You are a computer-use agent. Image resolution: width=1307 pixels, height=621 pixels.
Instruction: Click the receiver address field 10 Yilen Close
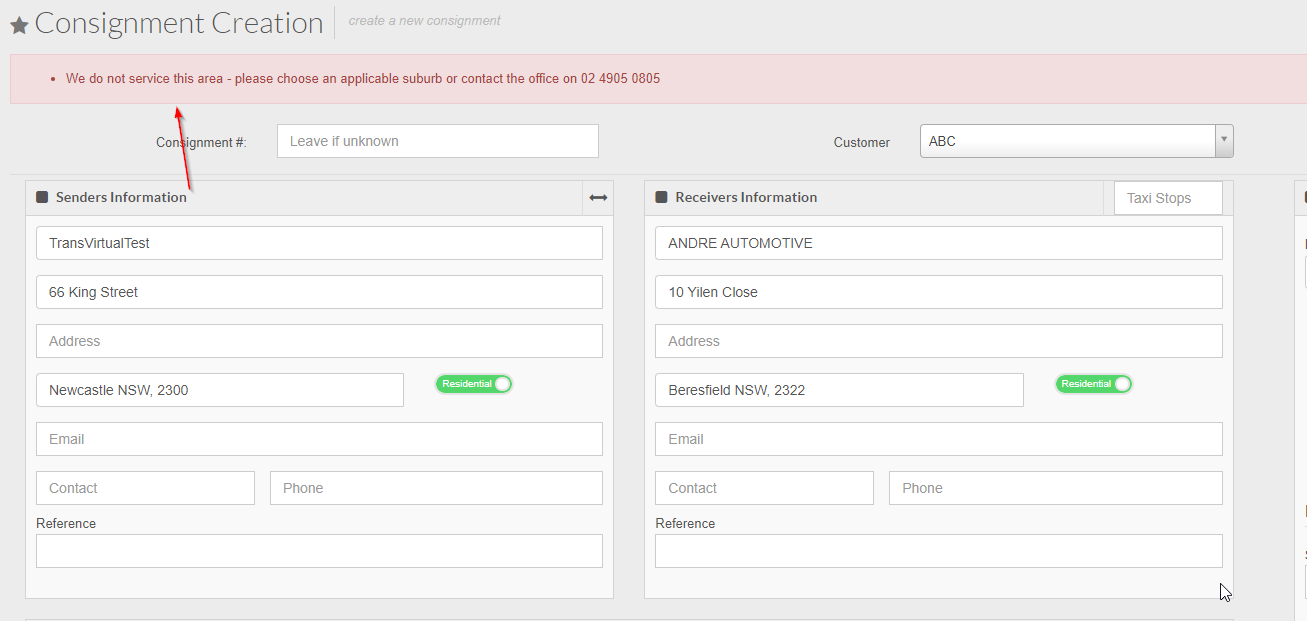coord(939,292)
